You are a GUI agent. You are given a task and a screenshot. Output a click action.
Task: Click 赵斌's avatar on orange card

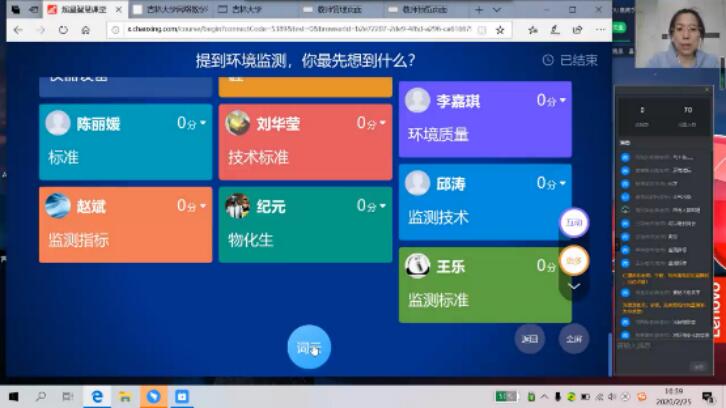coord(58,206)
